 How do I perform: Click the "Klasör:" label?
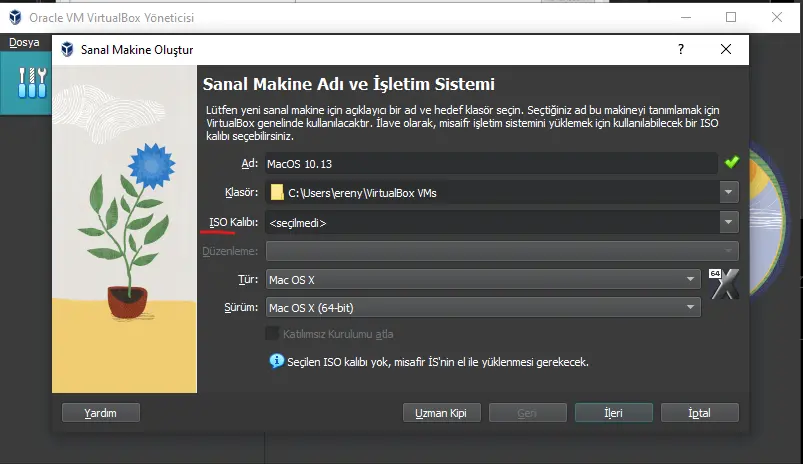pos(241,192)
